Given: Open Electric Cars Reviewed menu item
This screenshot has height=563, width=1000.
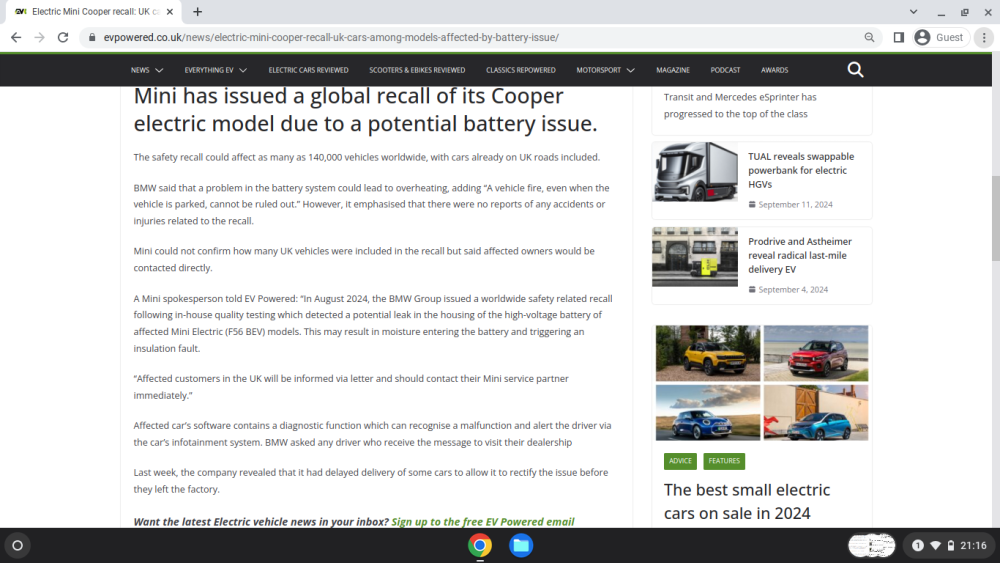Looking at the screenshot, I should (x=308, y=70).
